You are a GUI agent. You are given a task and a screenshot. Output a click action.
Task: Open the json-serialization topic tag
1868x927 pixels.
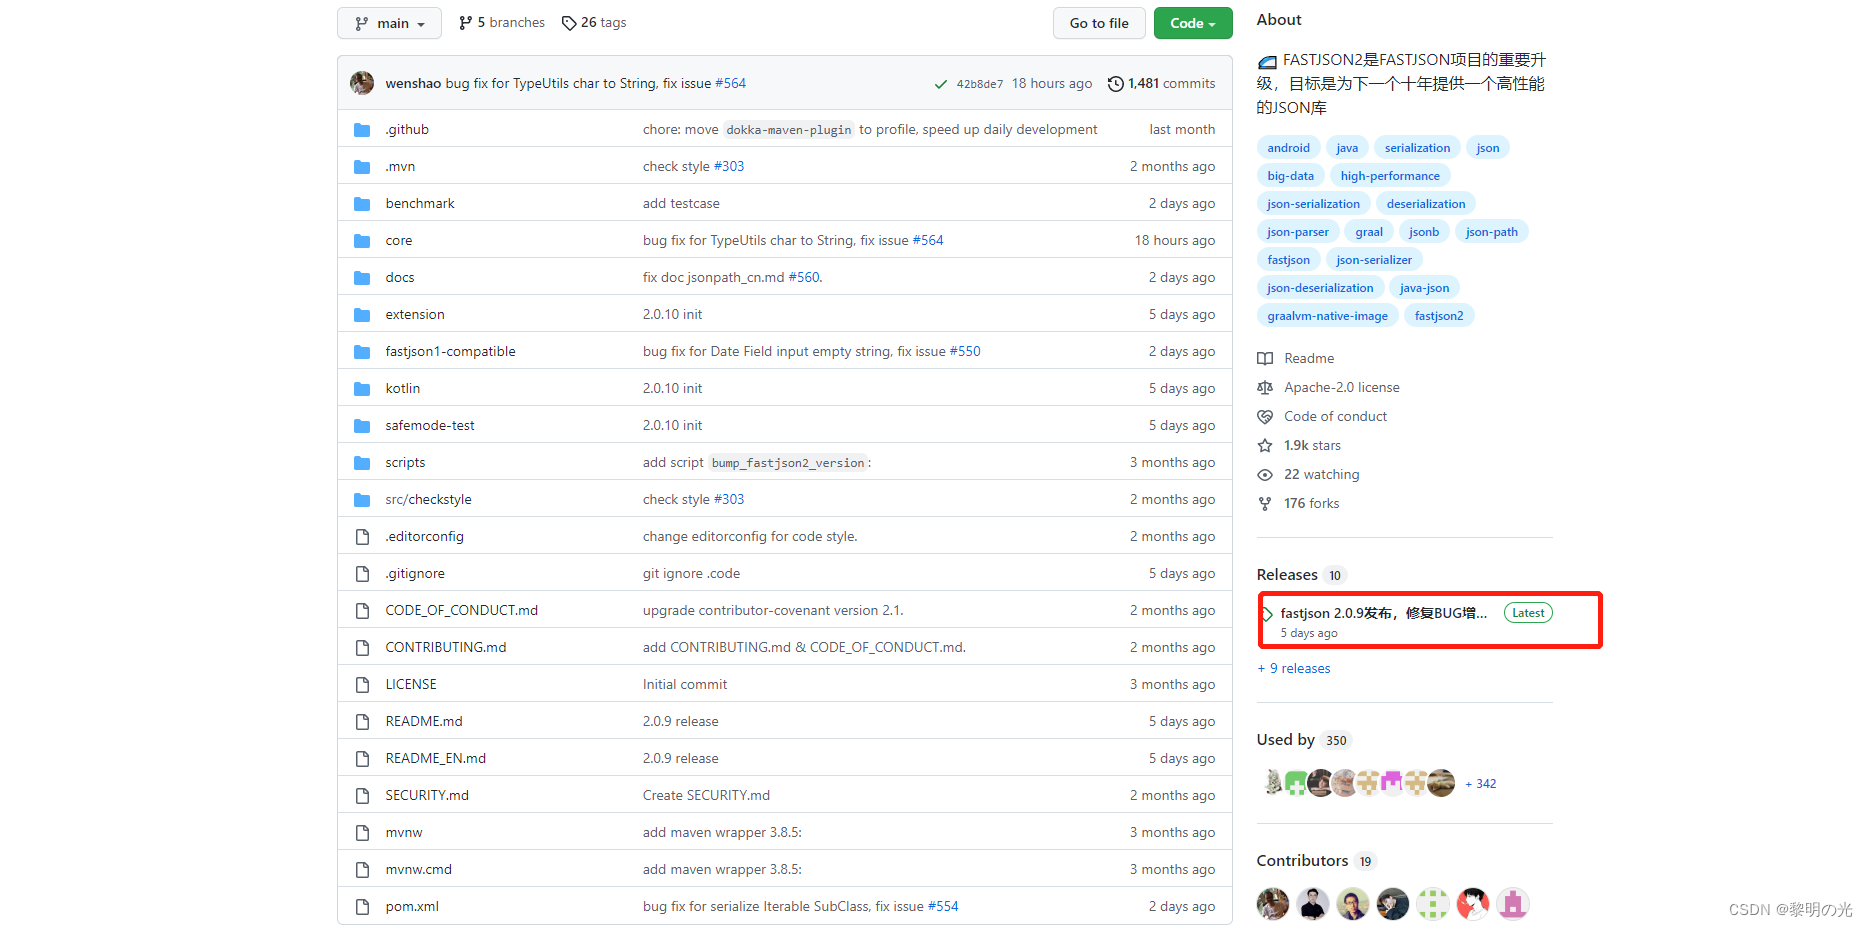(1313, 203)
